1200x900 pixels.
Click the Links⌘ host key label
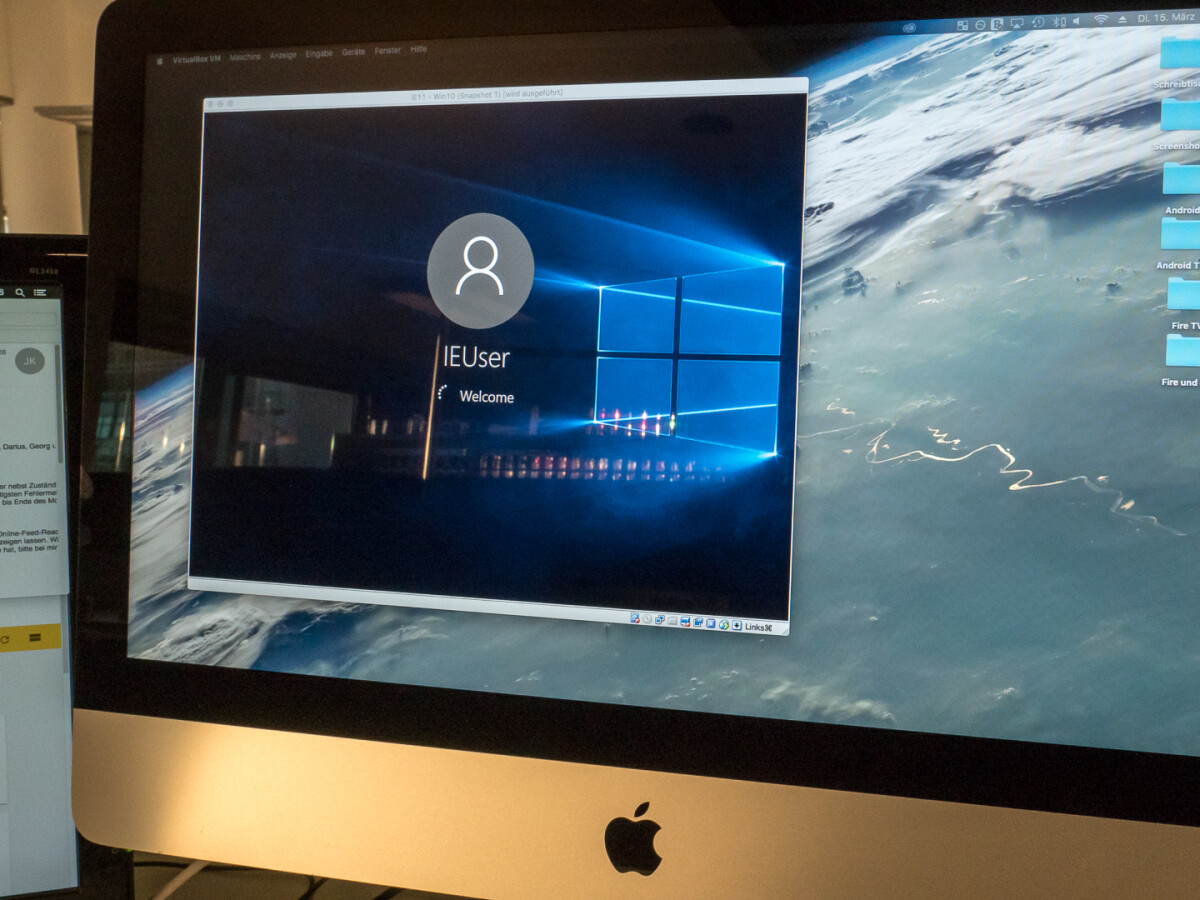[x=759, y=627]
